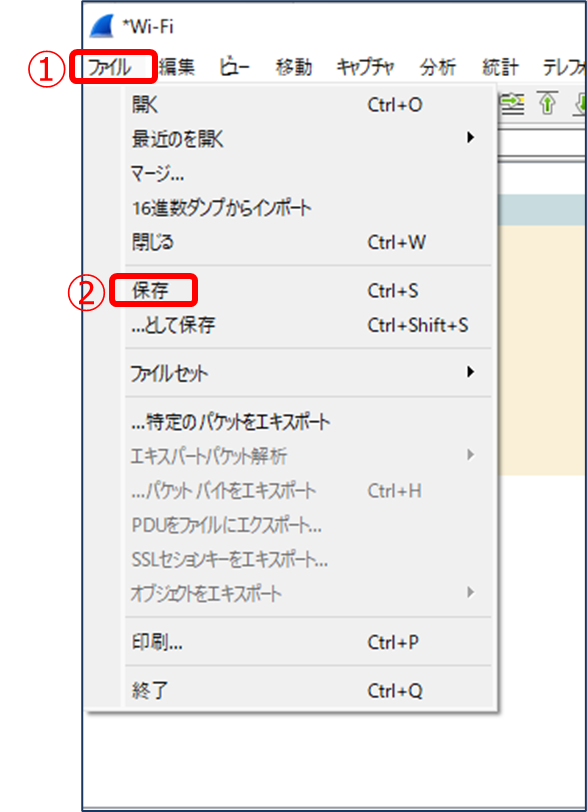Expand the 最近のを開く submenu
587x812 pixels.
308,139
